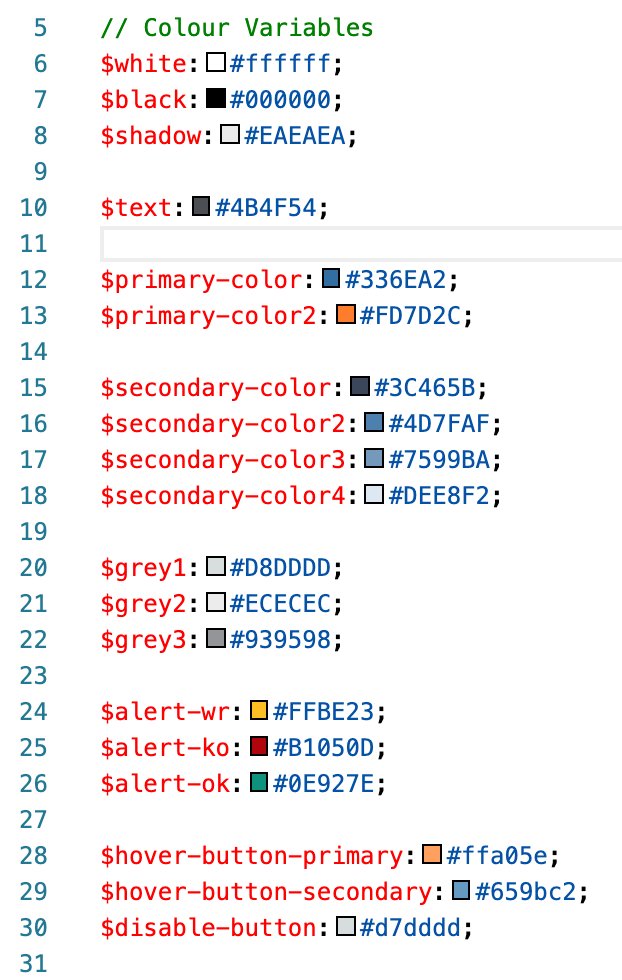Open color picker for $white swatch

pyautogui.click(x=216, y=62)
